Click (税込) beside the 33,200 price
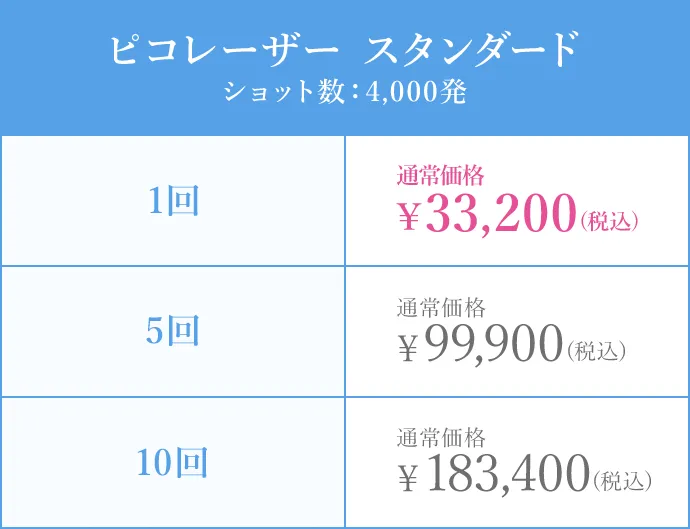 pyautogui.click(x=609, y=220)
